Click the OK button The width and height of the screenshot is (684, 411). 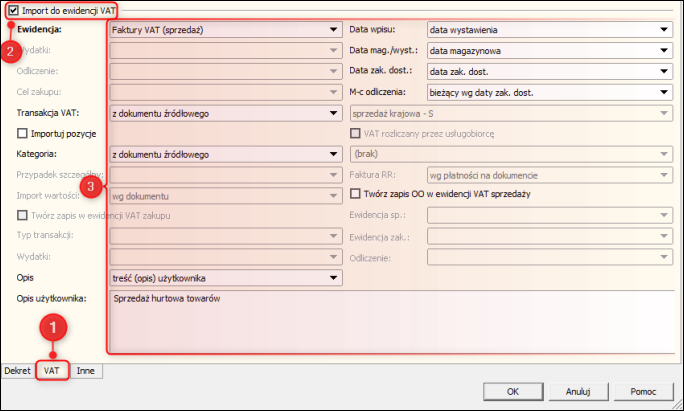pyautogui.click(x=512, y=391)
